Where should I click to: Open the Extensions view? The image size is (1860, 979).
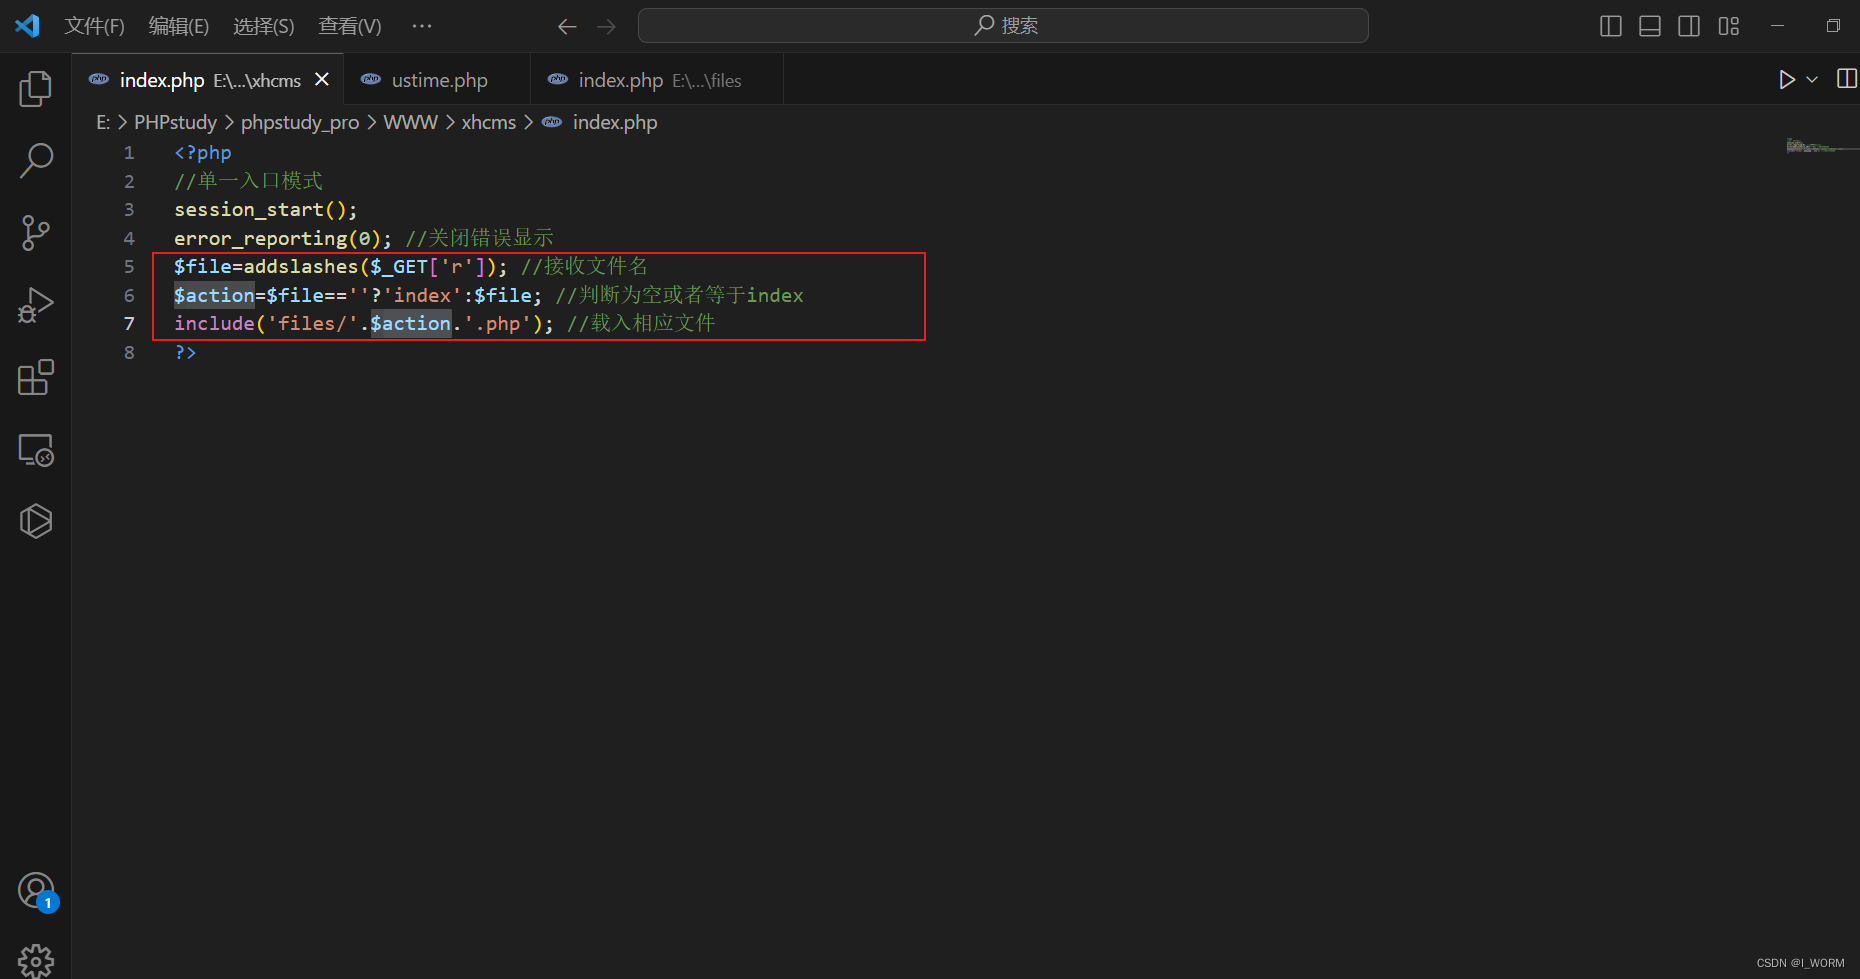(x=36, y=377)
